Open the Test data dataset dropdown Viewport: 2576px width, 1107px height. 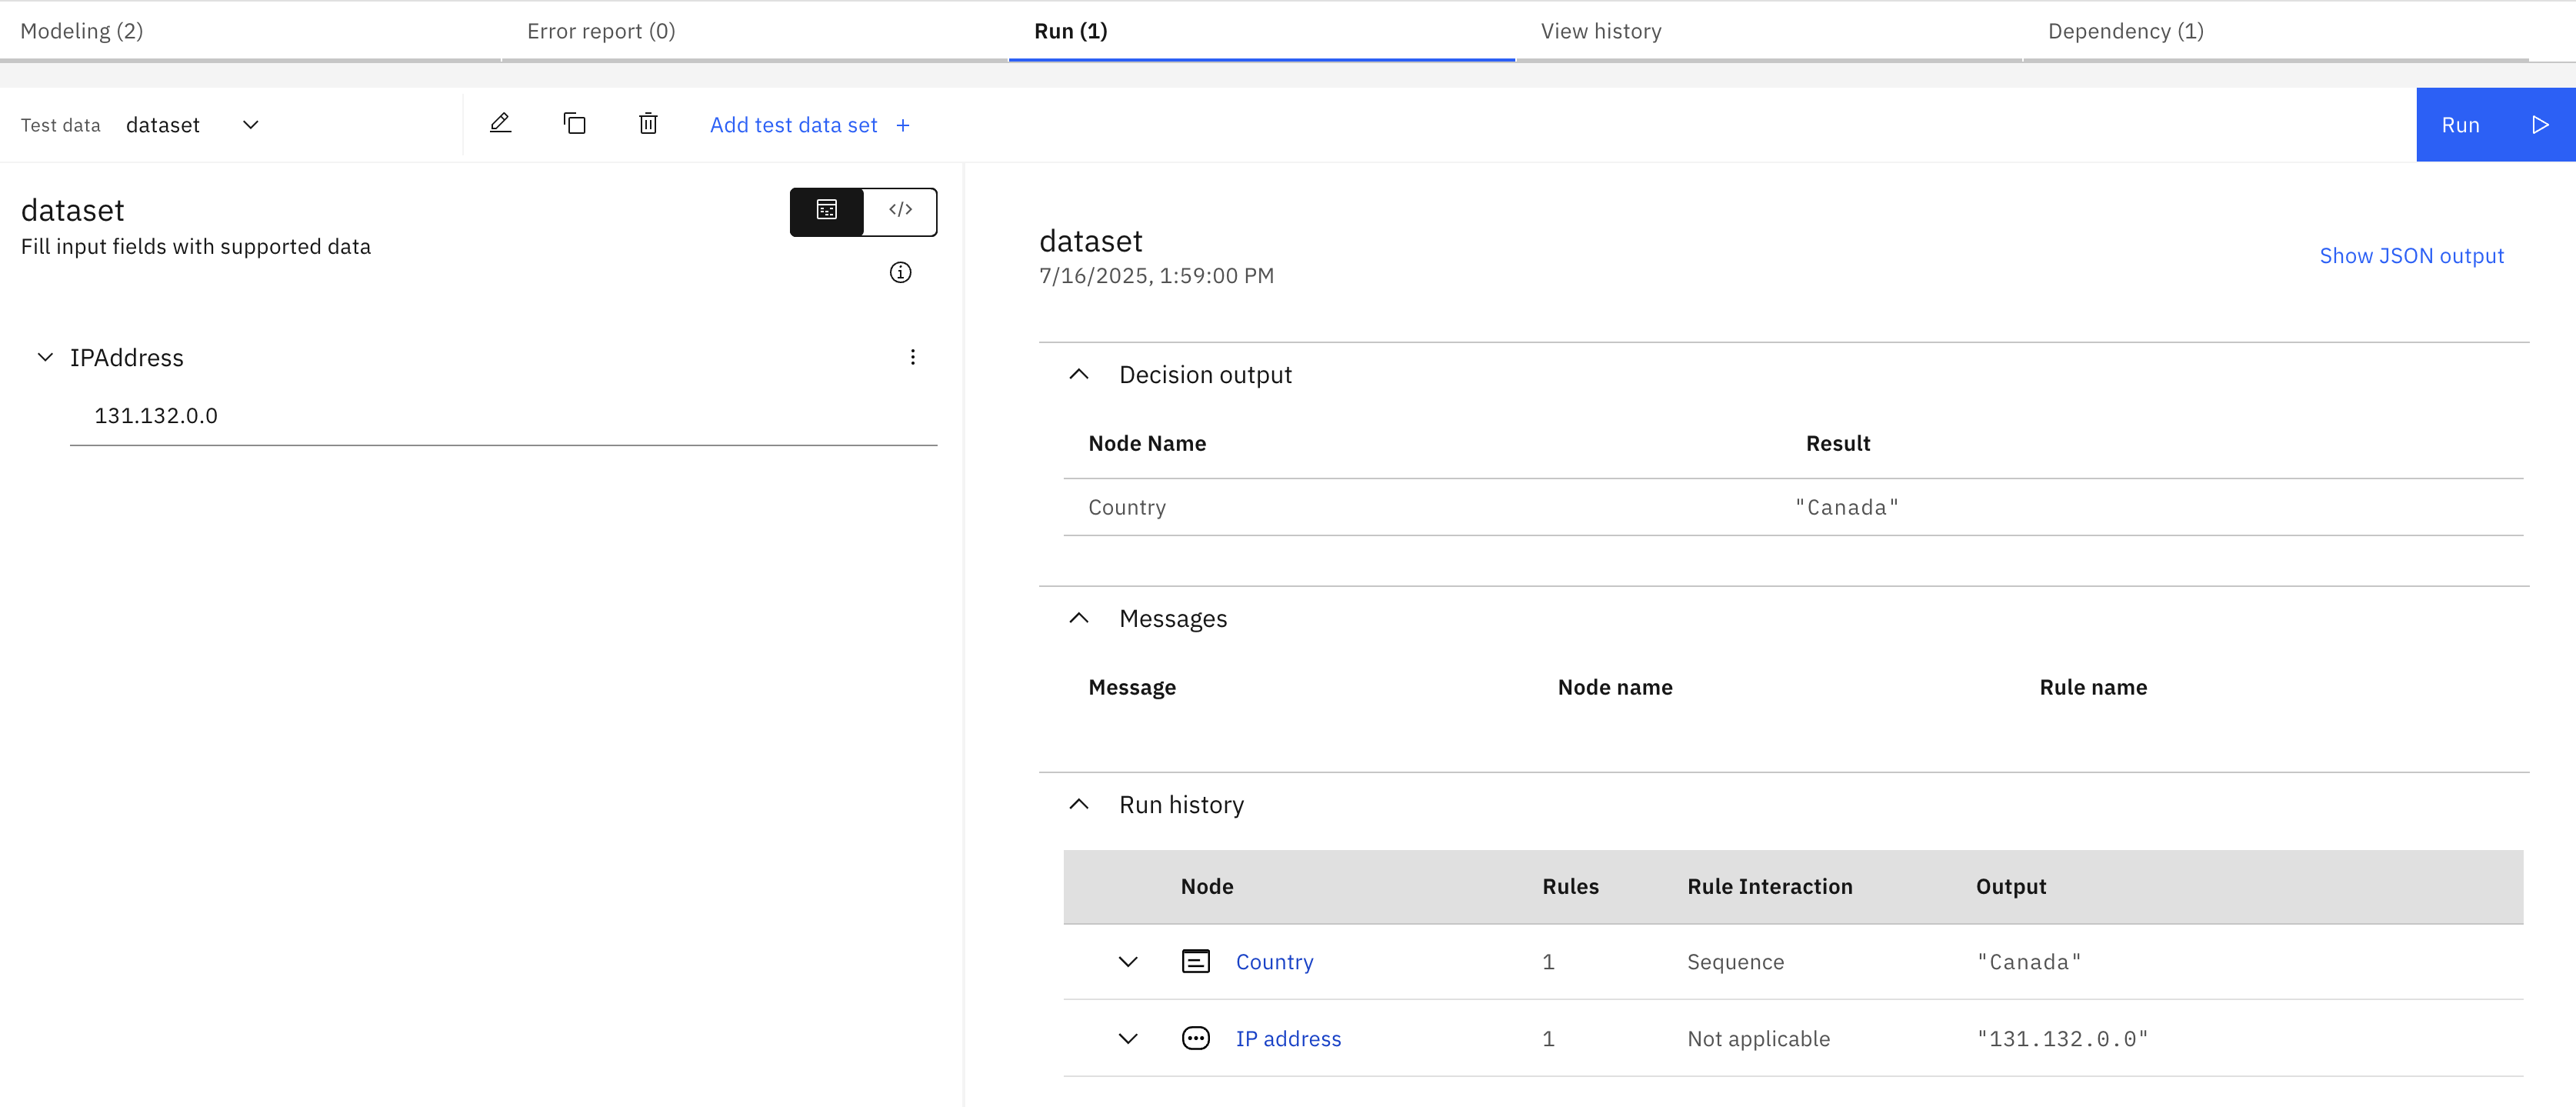[x=193, y=125]
